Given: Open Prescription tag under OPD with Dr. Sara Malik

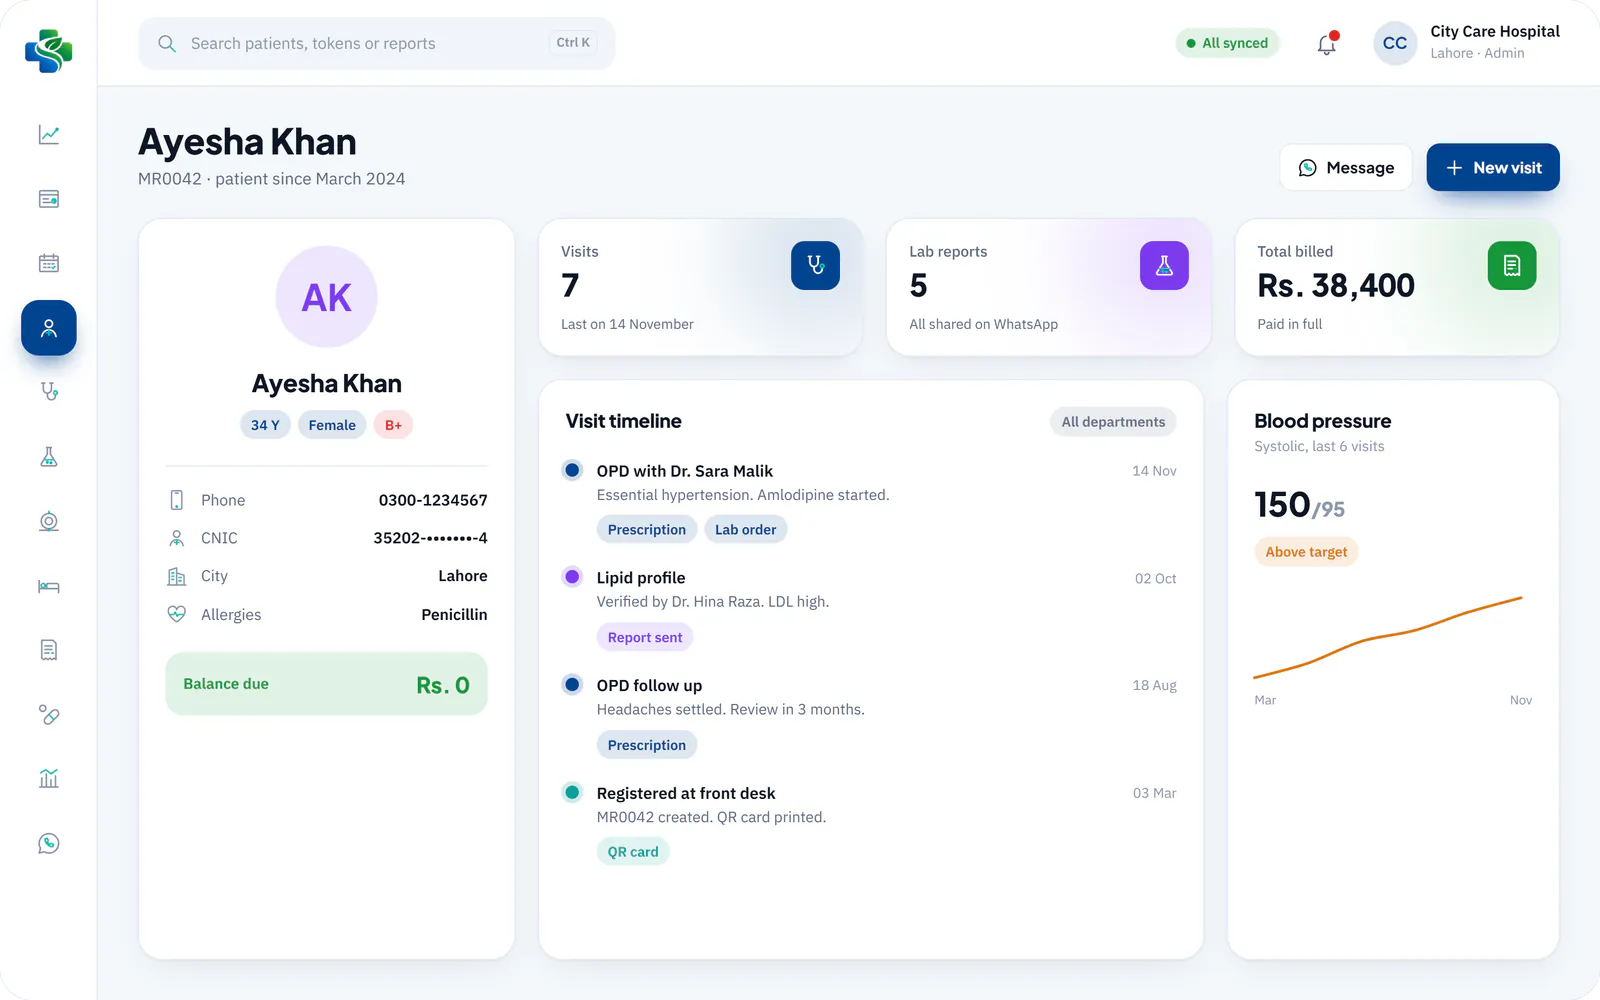Looking at the screenshot, I should [647, 530].
